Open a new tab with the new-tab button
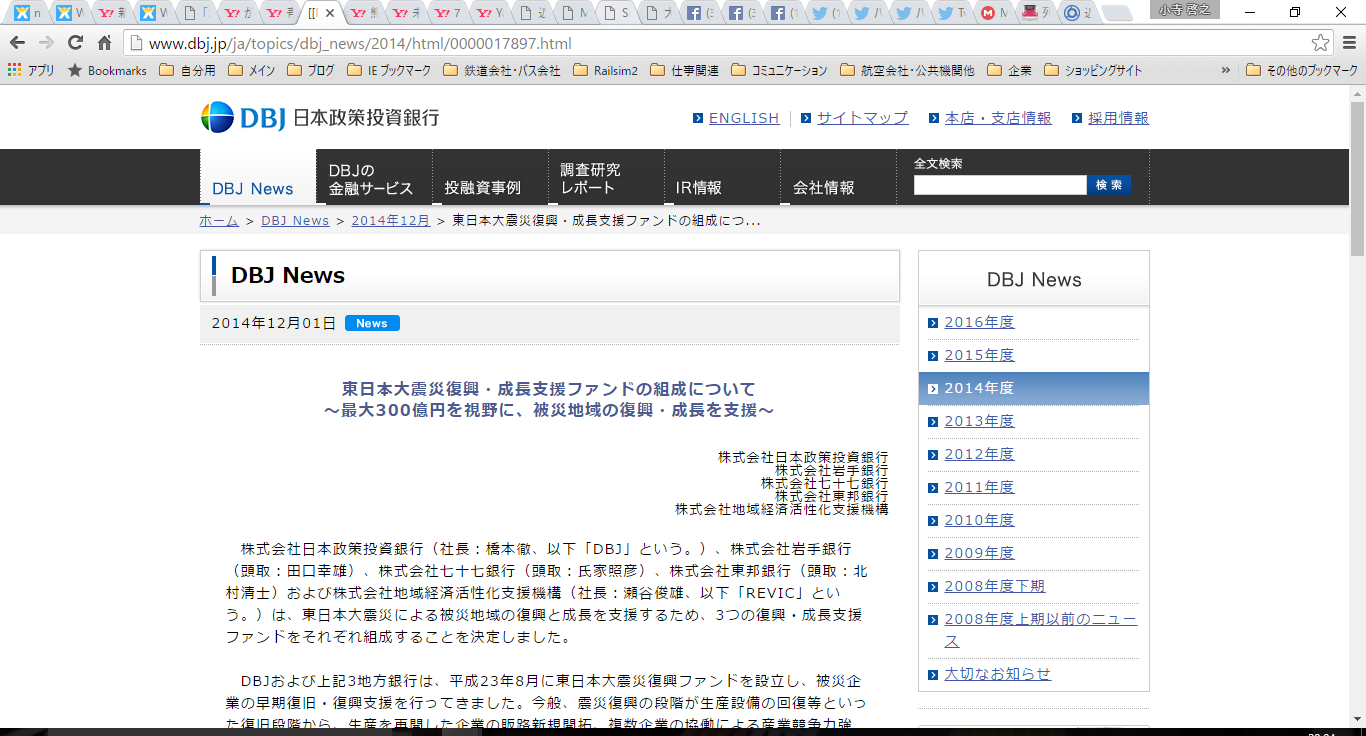1366x736 pixels. [1117, 14]
